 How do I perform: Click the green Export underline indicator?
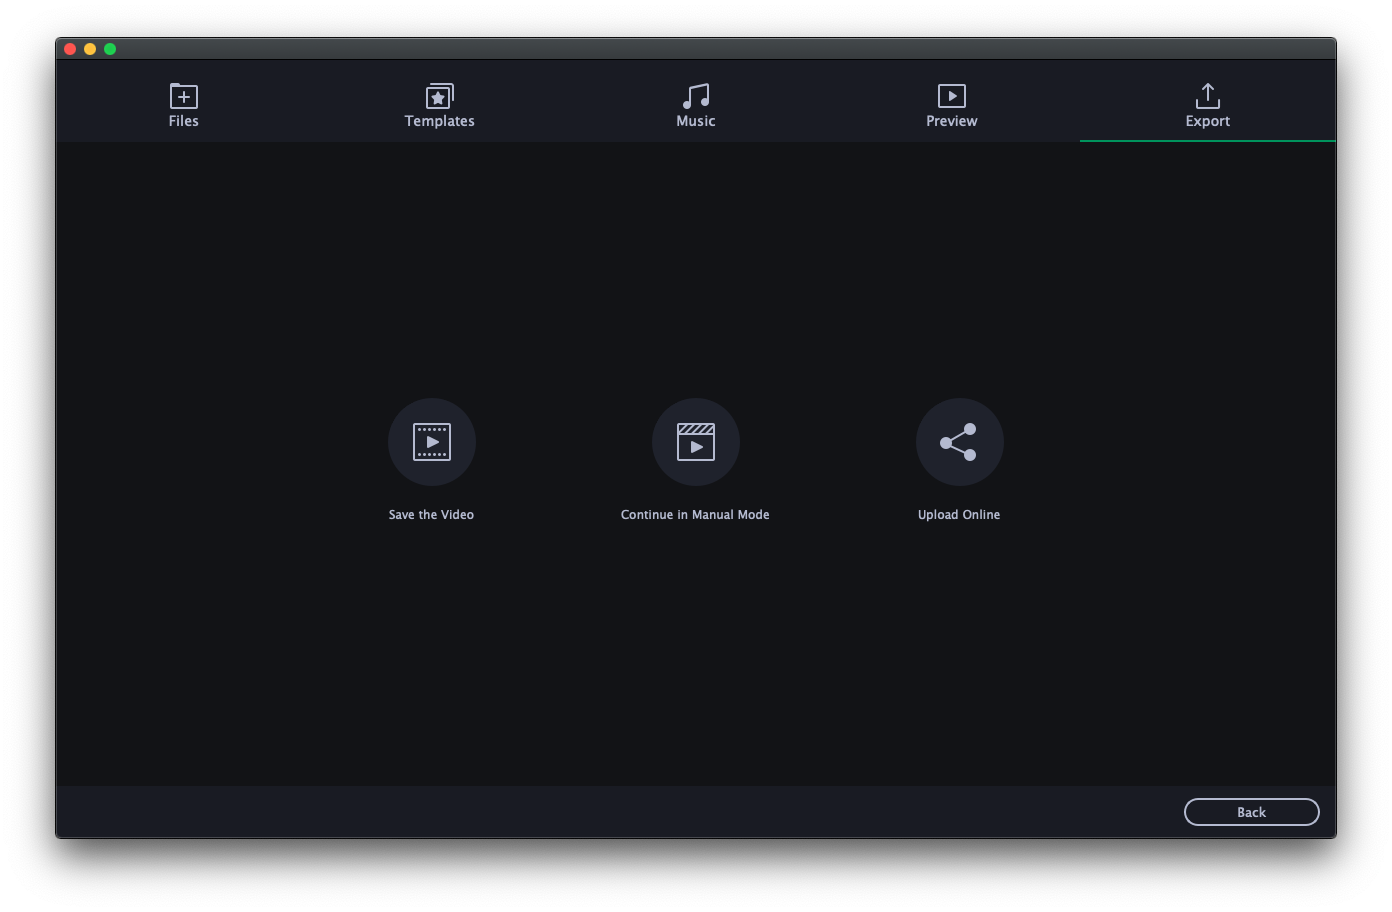coord(1207,142)
